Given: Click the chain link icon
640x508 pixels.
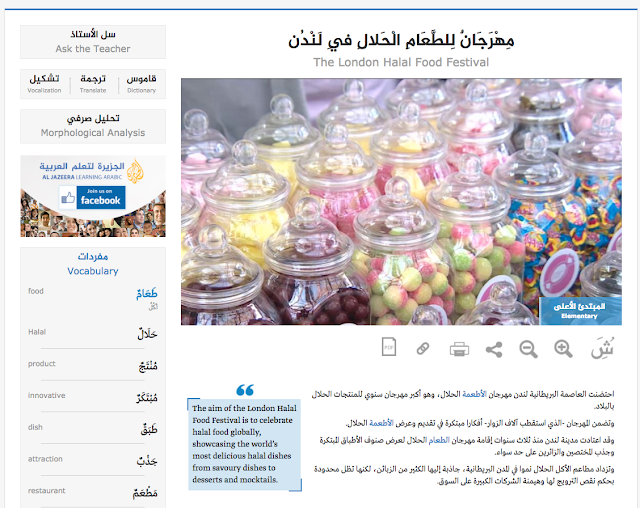Looking at the screenshot, I should pos(423,349).
